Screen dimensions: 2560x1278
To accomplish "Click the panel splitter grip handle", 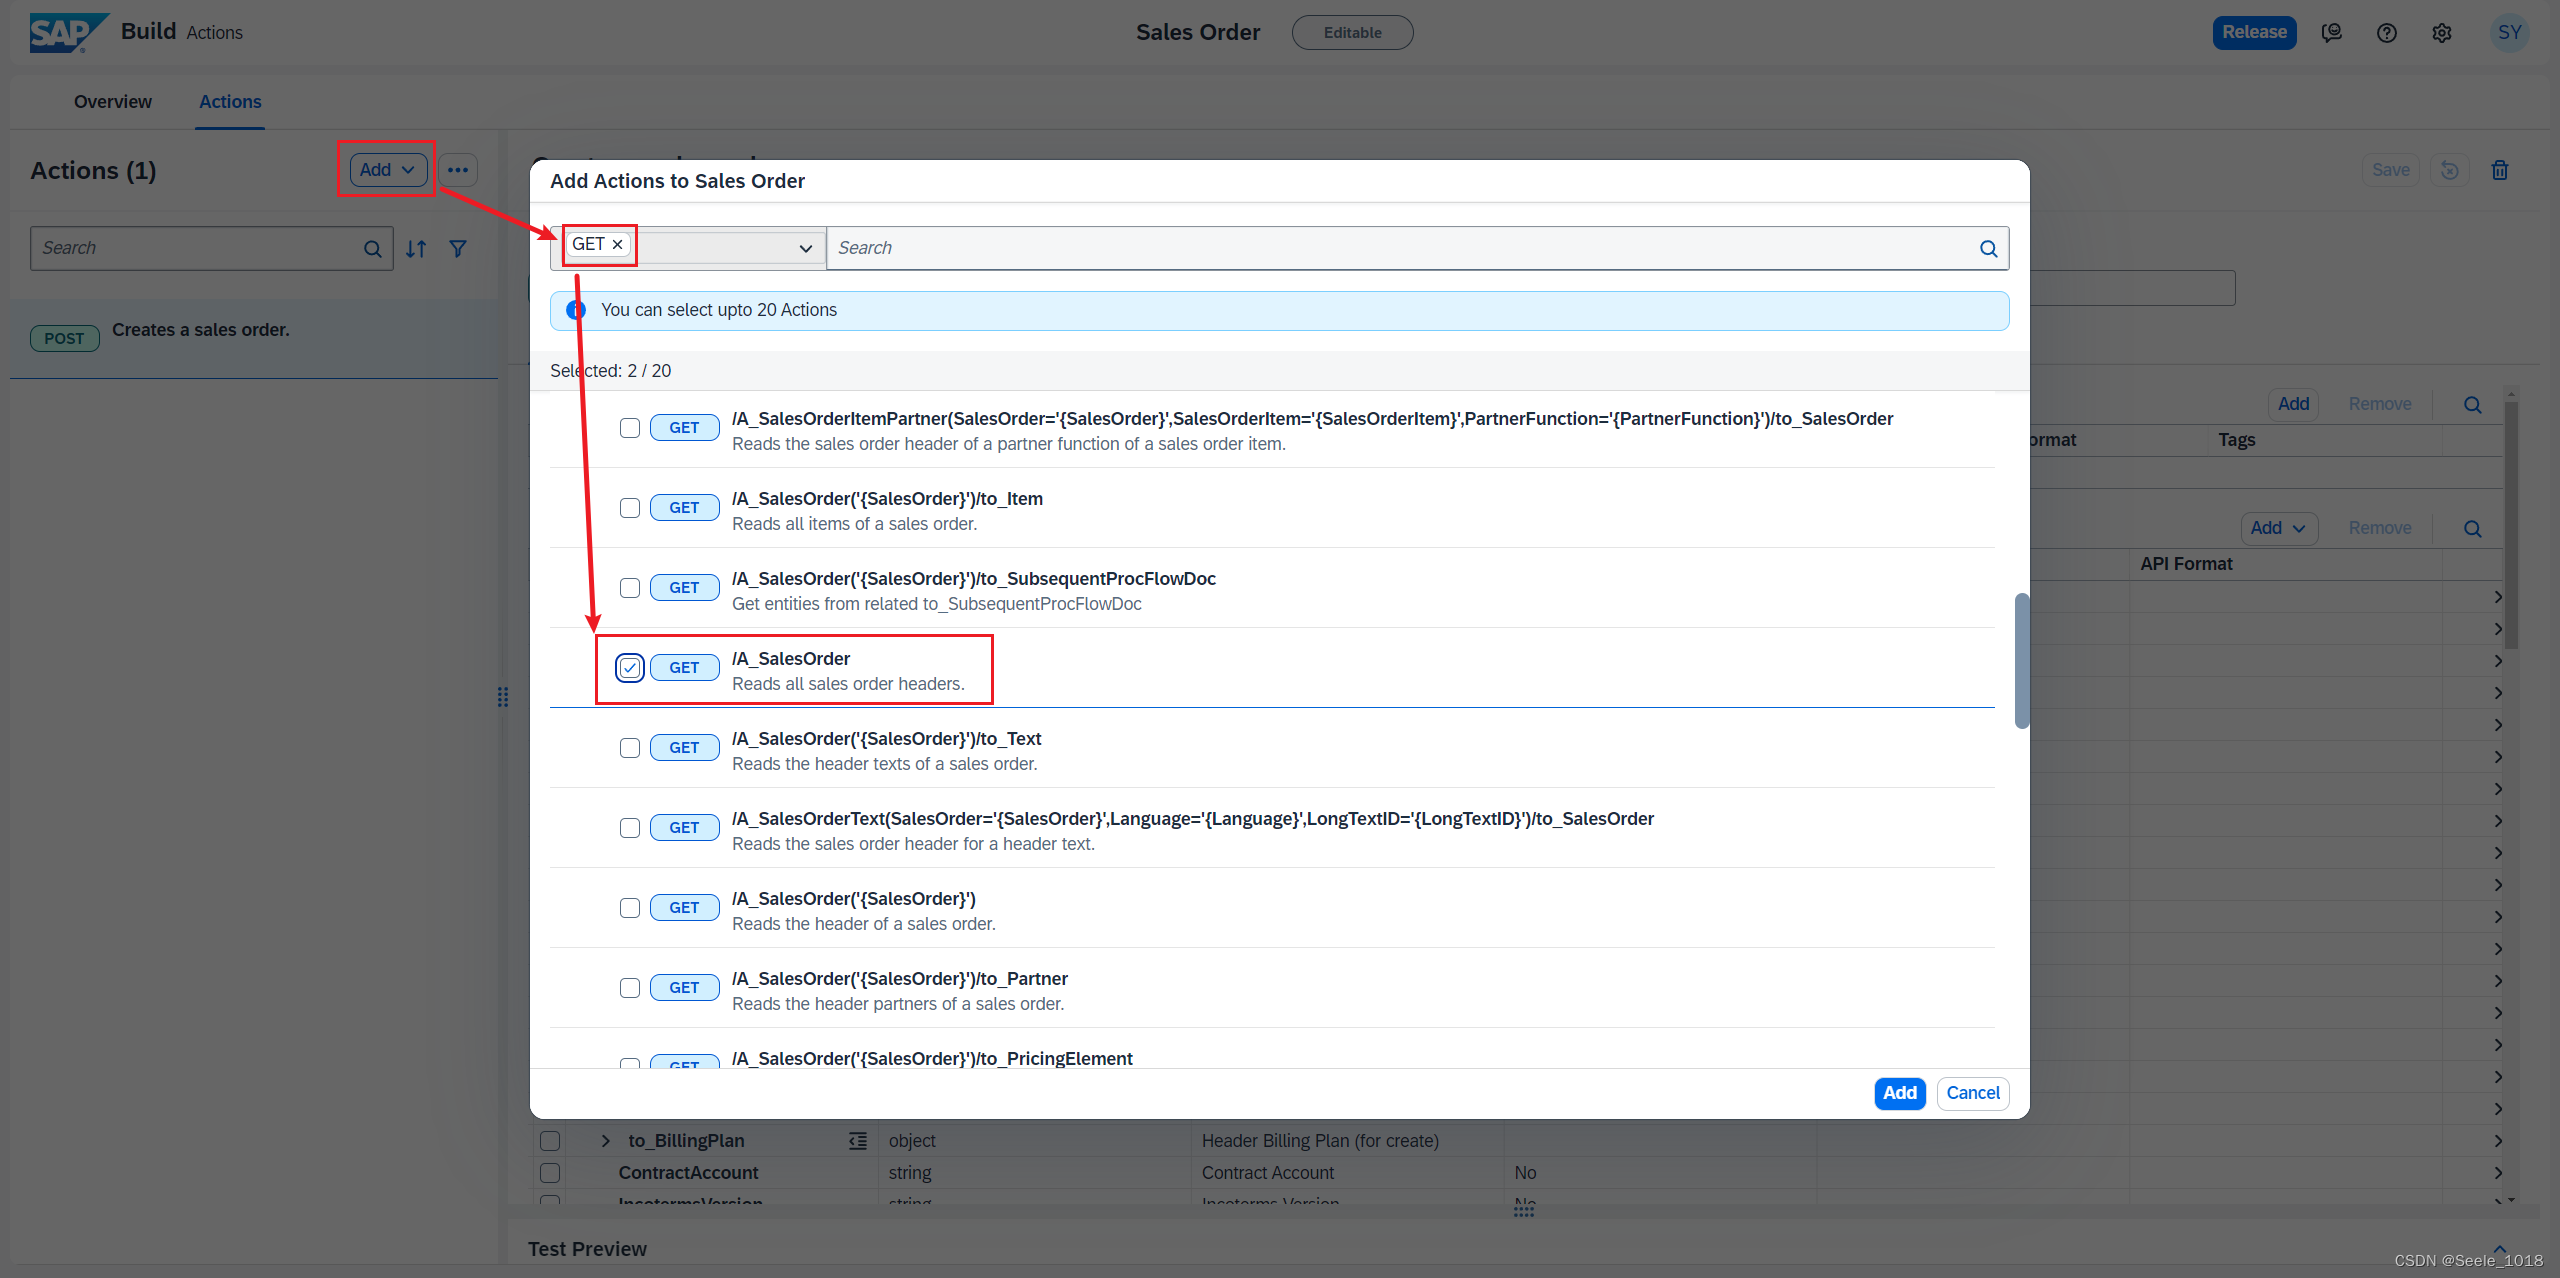I will (x=503, y=697).
